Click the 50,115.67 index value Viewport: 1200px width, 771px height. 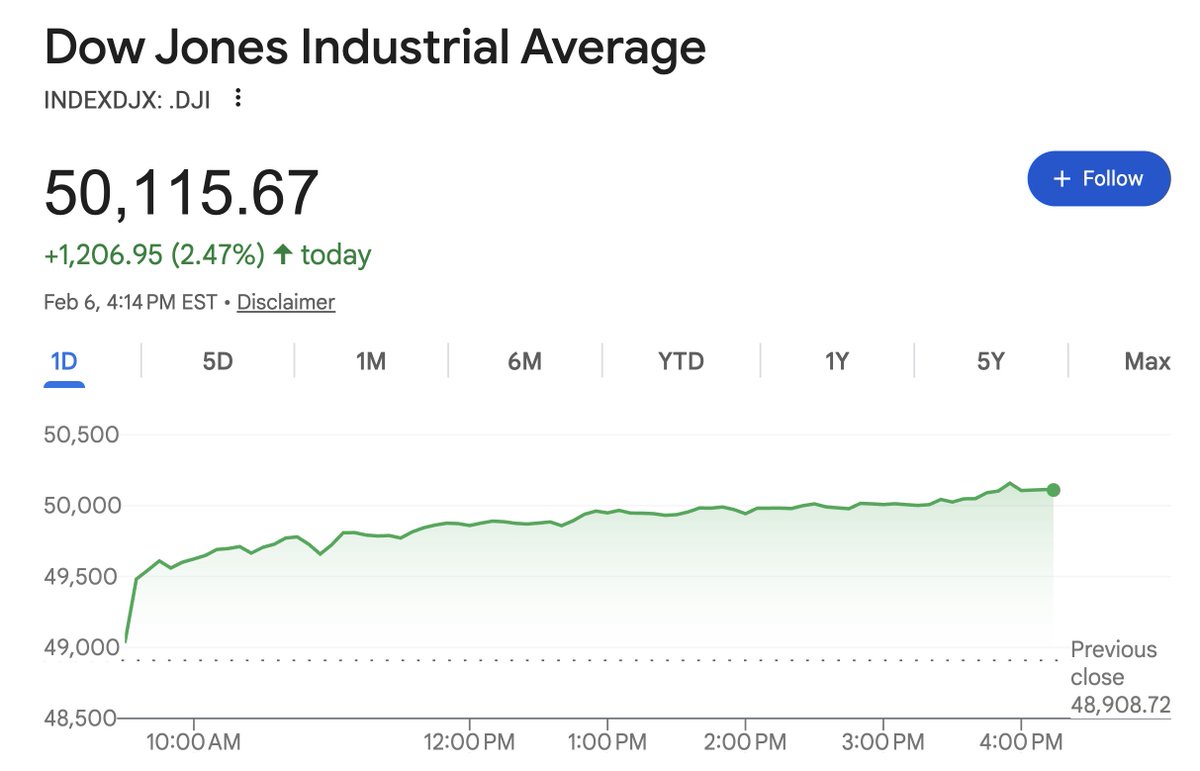(x=181, y=193)
